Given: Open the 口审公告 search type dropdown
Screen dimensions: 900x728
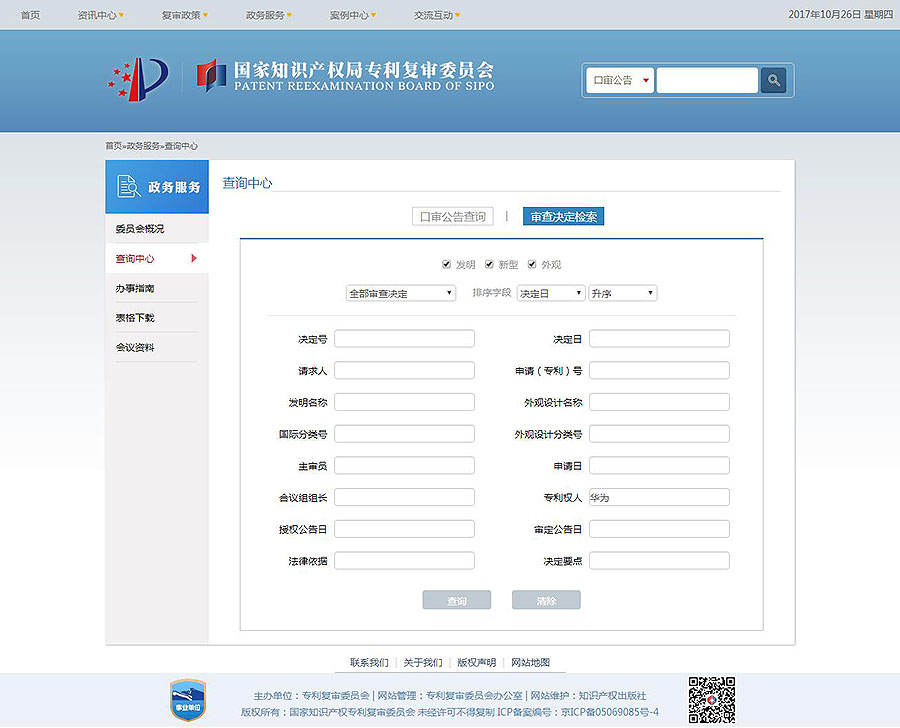Looking at the screenshot, I should 620,80.
